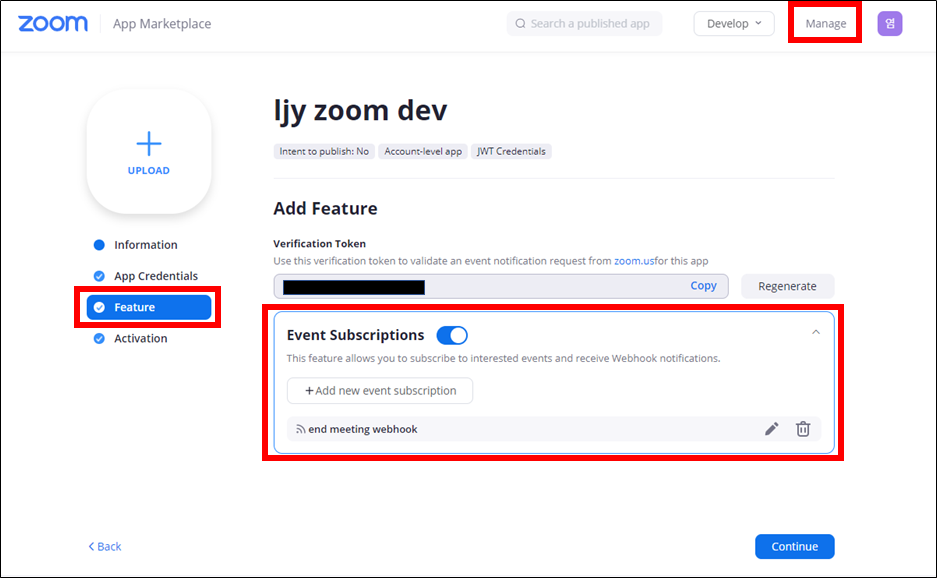This screenshot has height=578, width=937.
Task: Click the UPLOAD label
Action: (x=149, y=170)
